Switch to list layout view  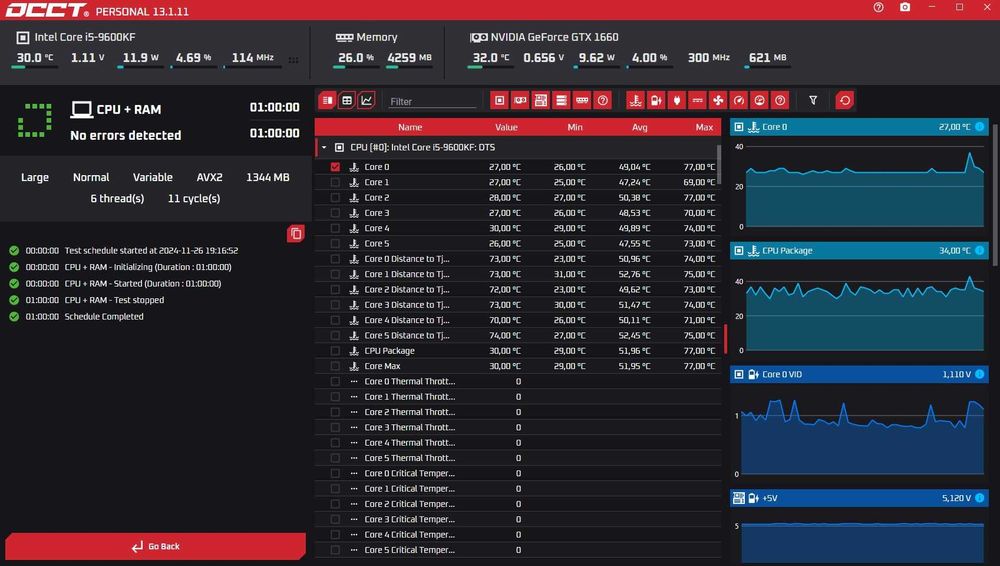click(327, 100)
